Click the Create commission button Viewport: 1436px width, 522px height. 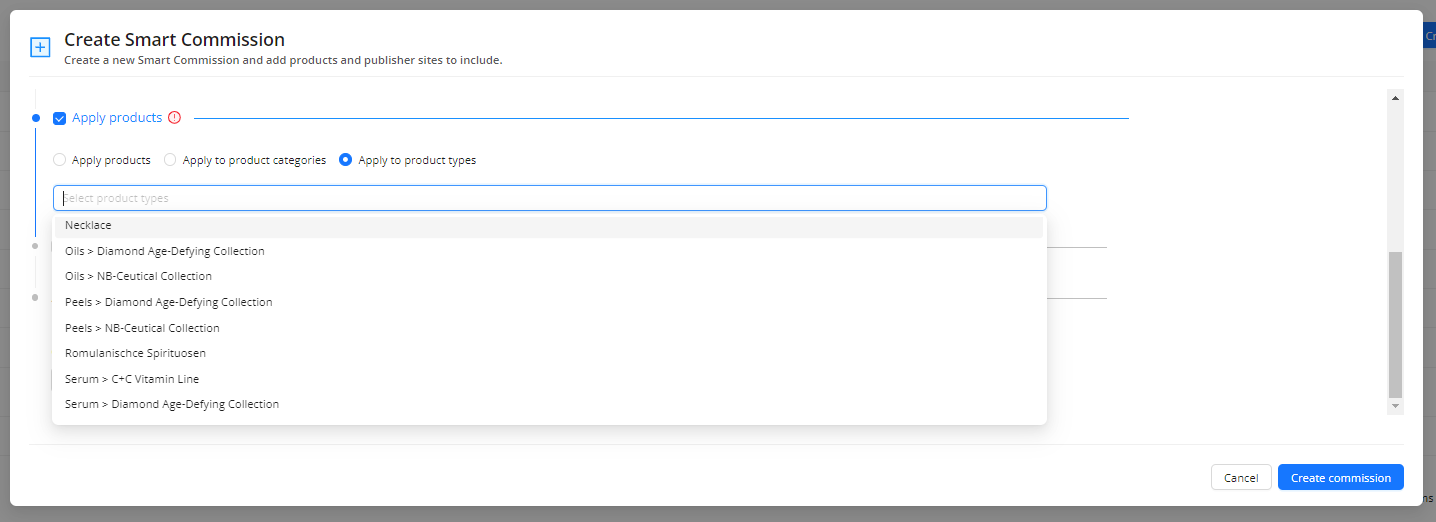[1340, 477]
